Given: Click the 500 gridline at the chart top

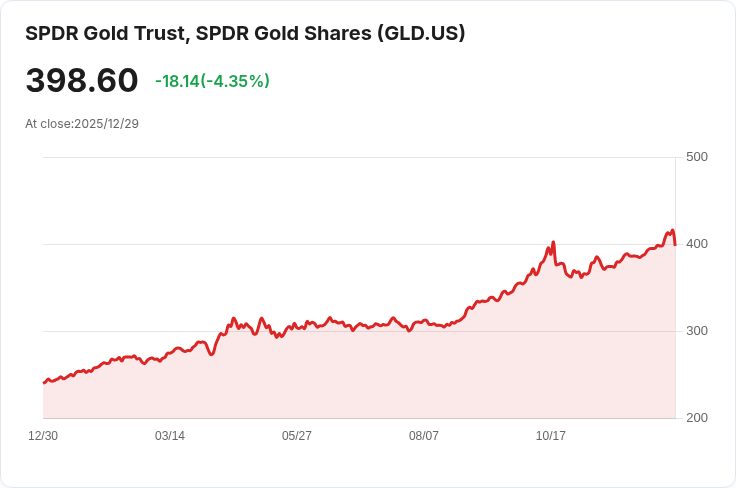Looking at the screenshot, I should click(360, 157).
